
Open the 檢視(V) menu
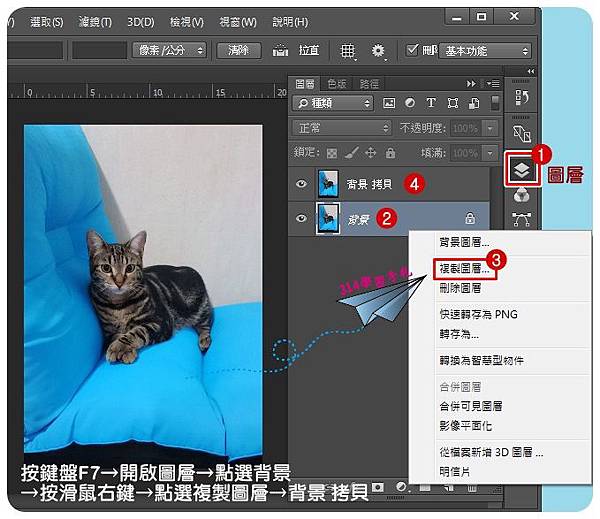coord(187,22)
